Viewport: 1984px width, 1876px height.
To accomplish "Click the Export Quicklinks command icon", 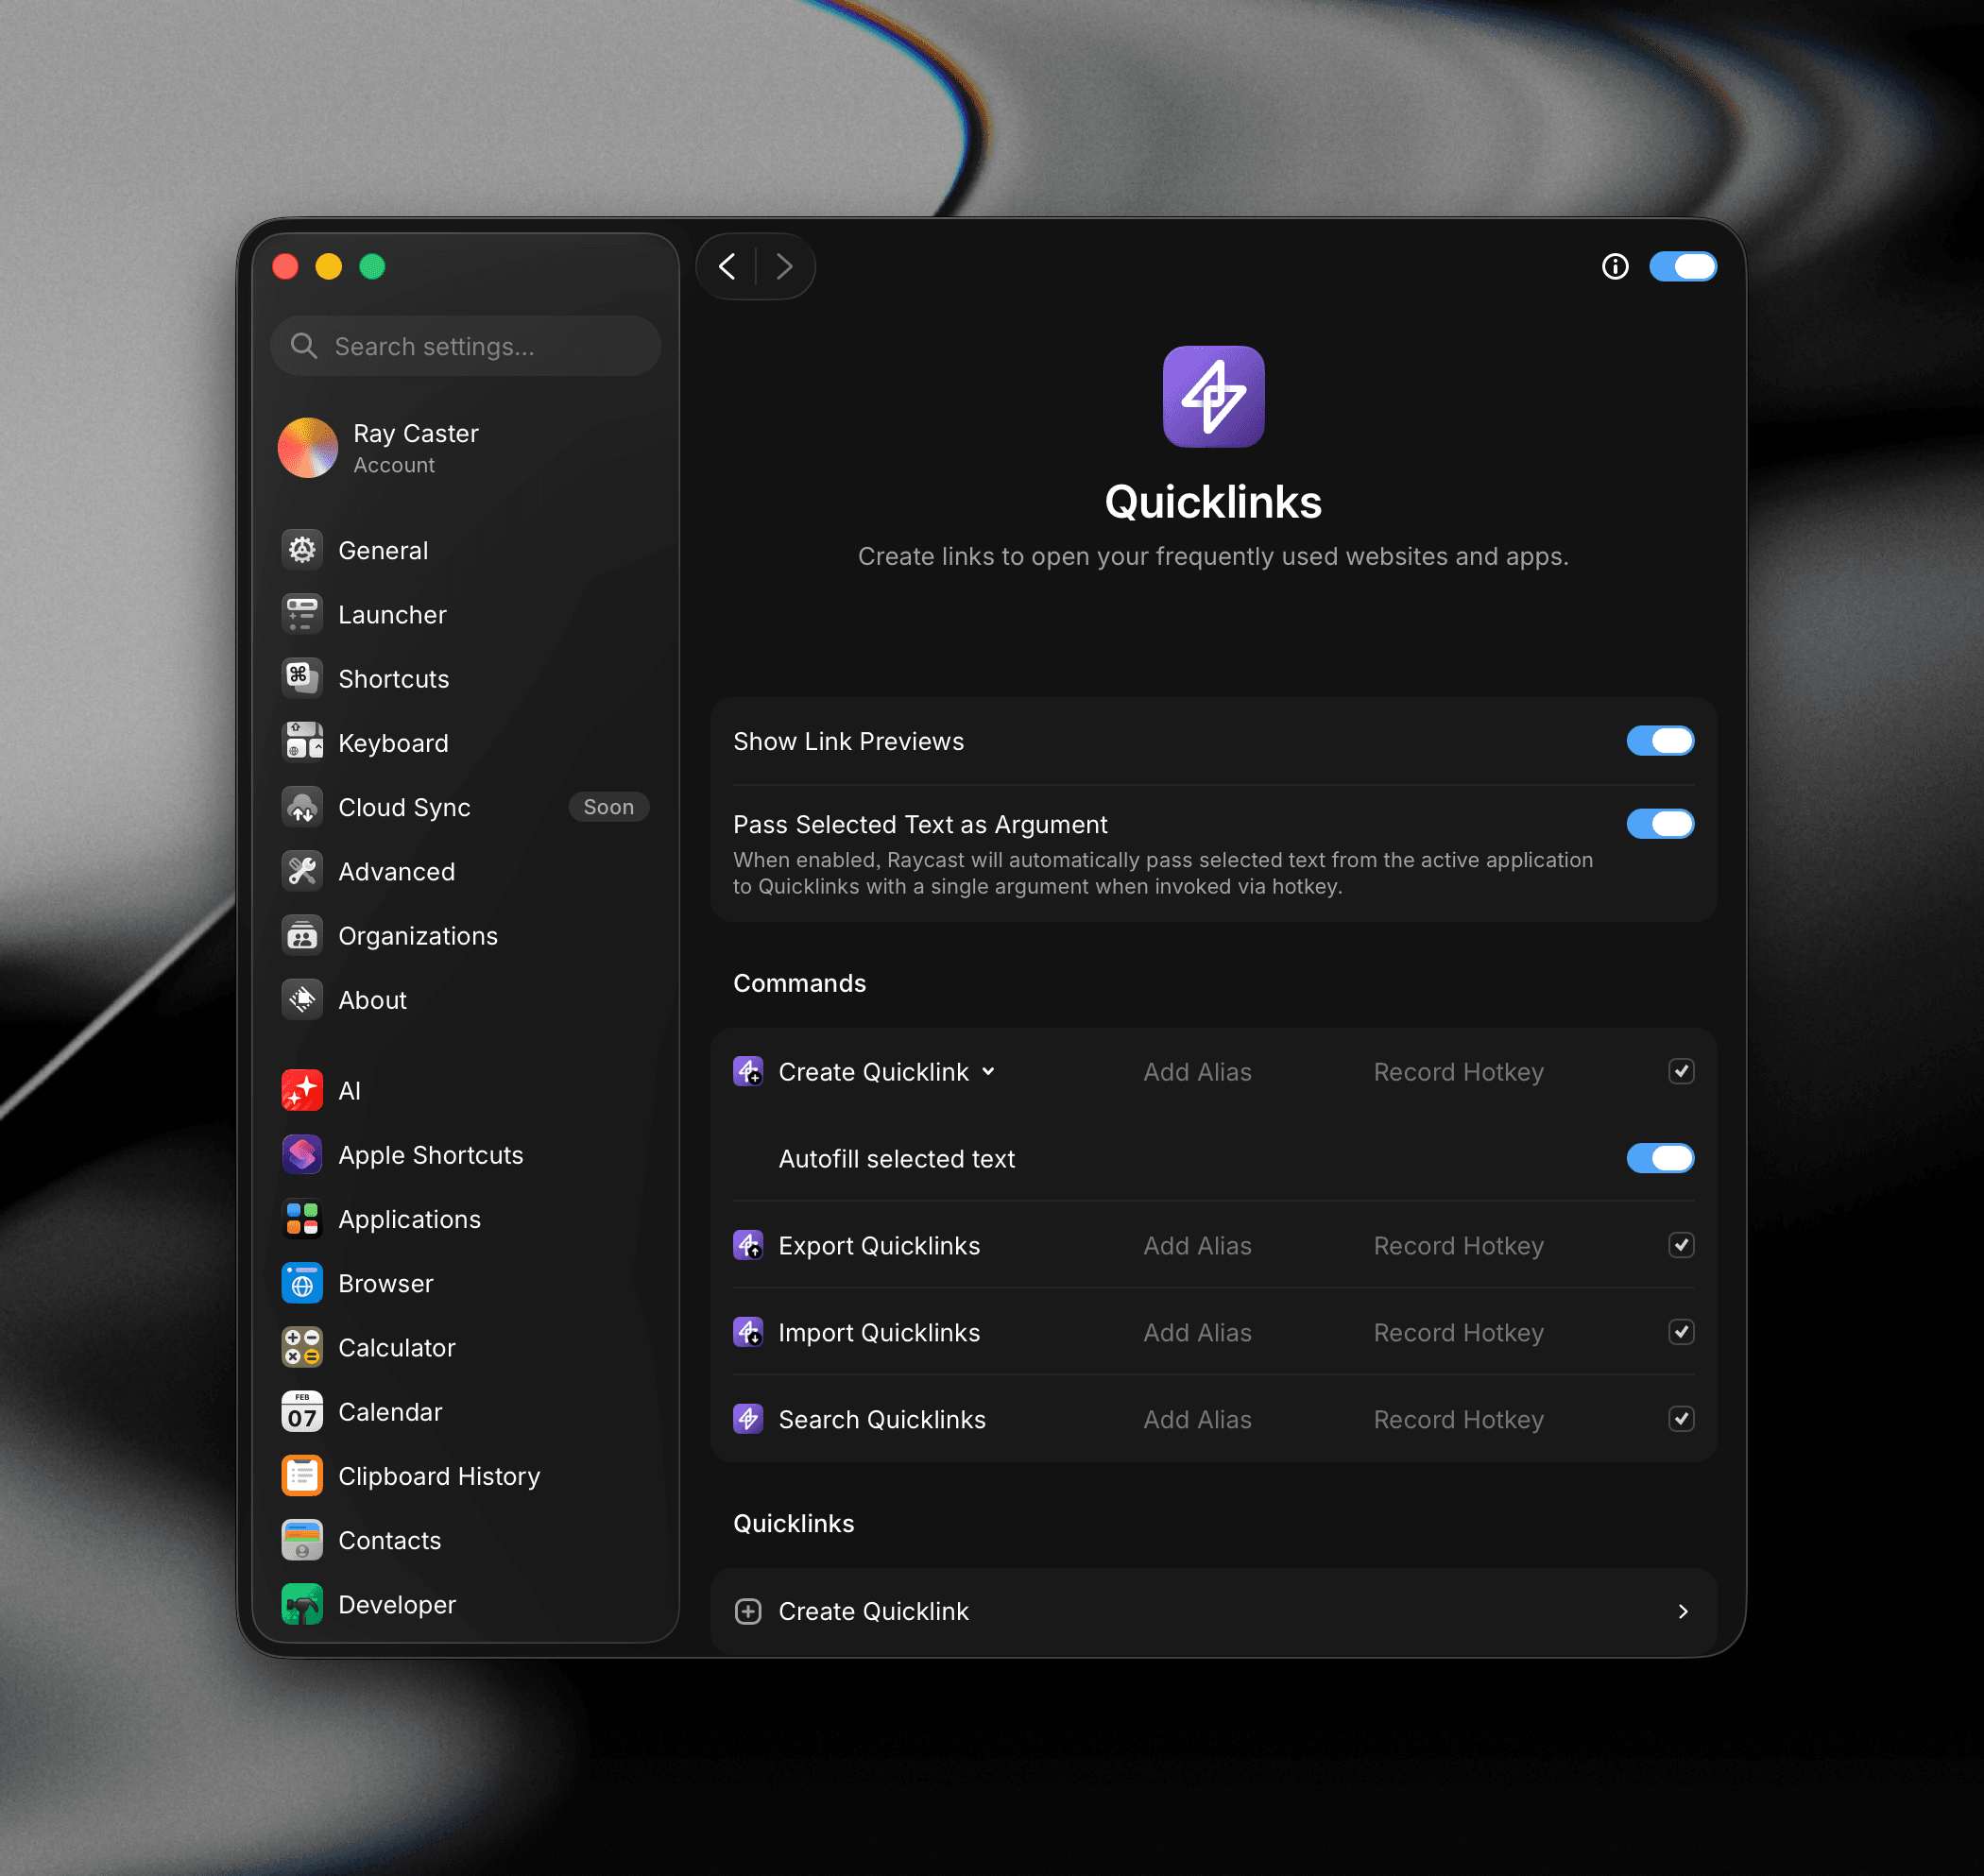I will (x=748, y=1245).
